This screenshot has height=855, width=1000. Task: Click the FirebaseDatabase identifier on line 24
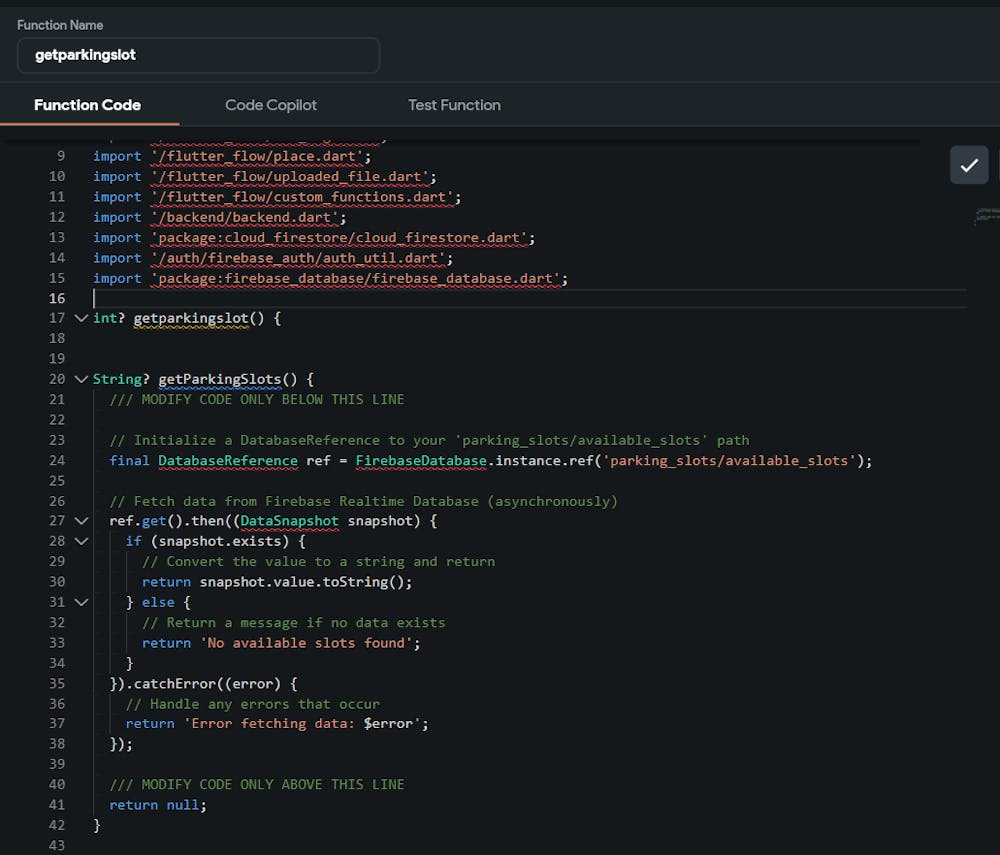tap(420, 460)
